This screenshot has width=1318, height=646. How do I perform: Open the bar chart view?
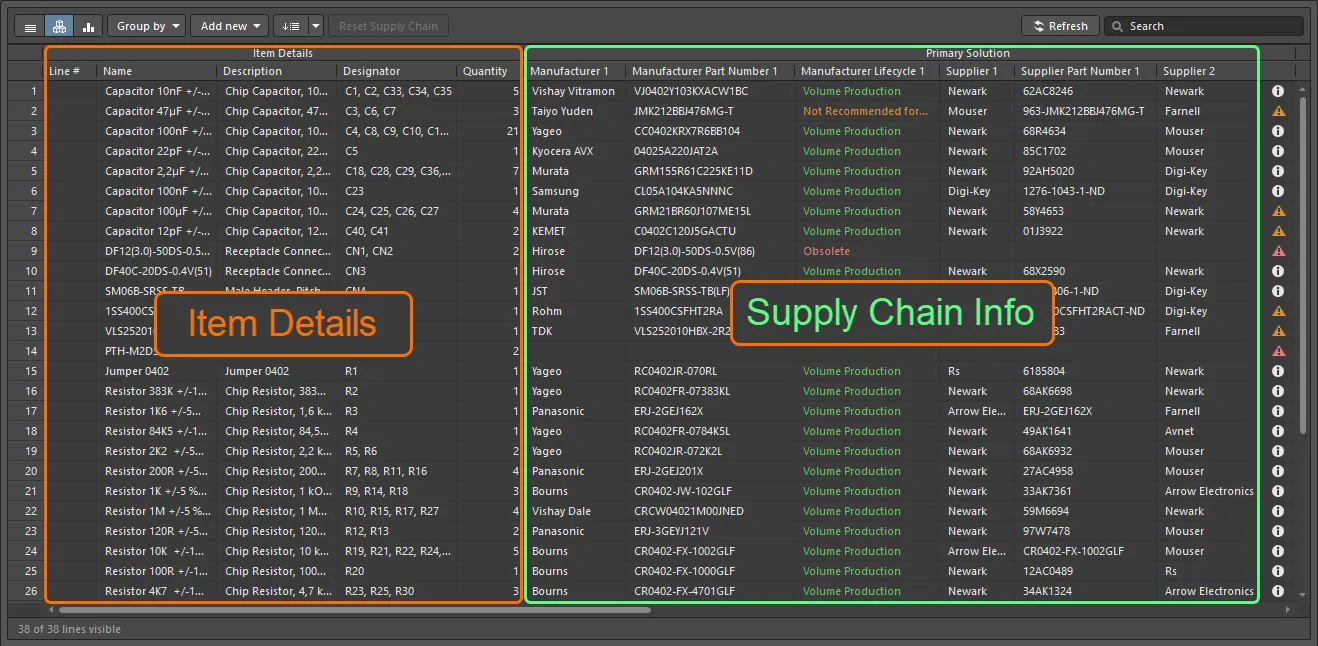click(88, 26)
